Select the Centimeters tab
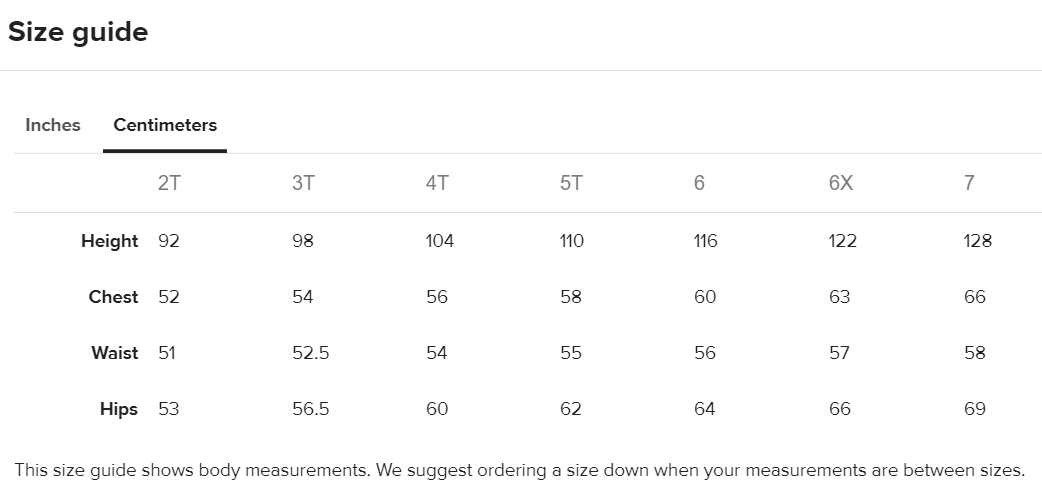This screenshot has height=496, width=1042. point(165,125)
